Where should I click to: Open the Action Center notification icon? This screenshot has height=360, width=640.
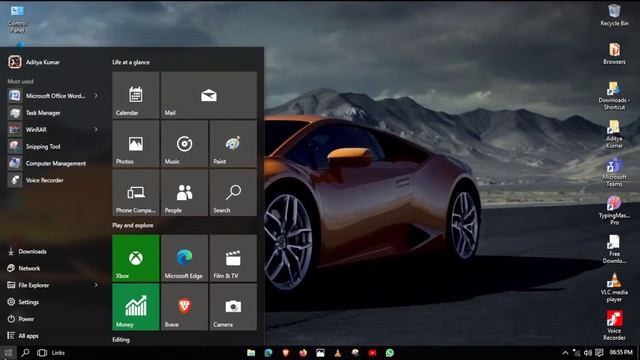(x=599, y=353)
